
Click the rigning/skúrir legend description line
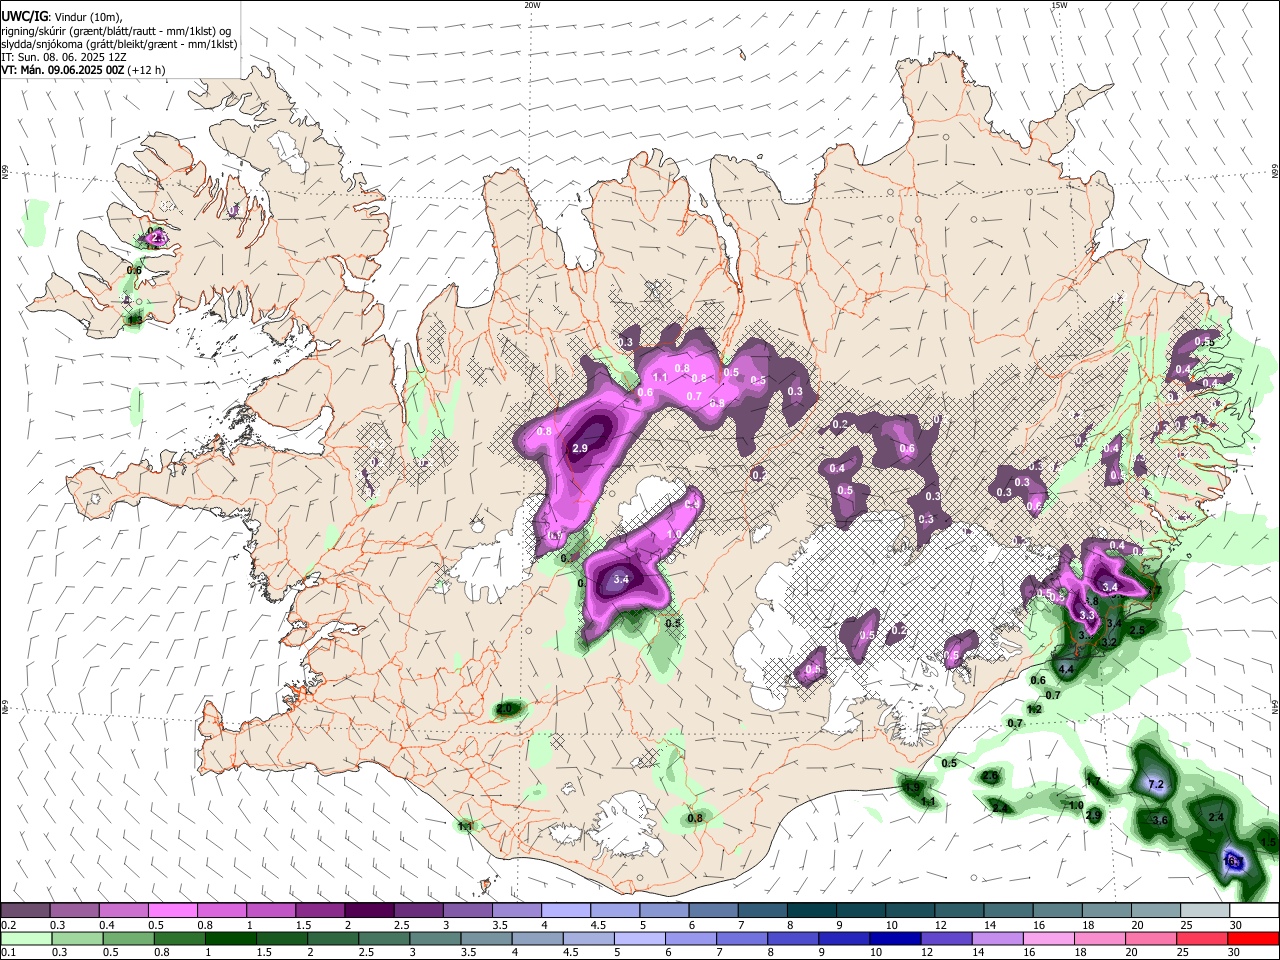(x=116, y=31)
